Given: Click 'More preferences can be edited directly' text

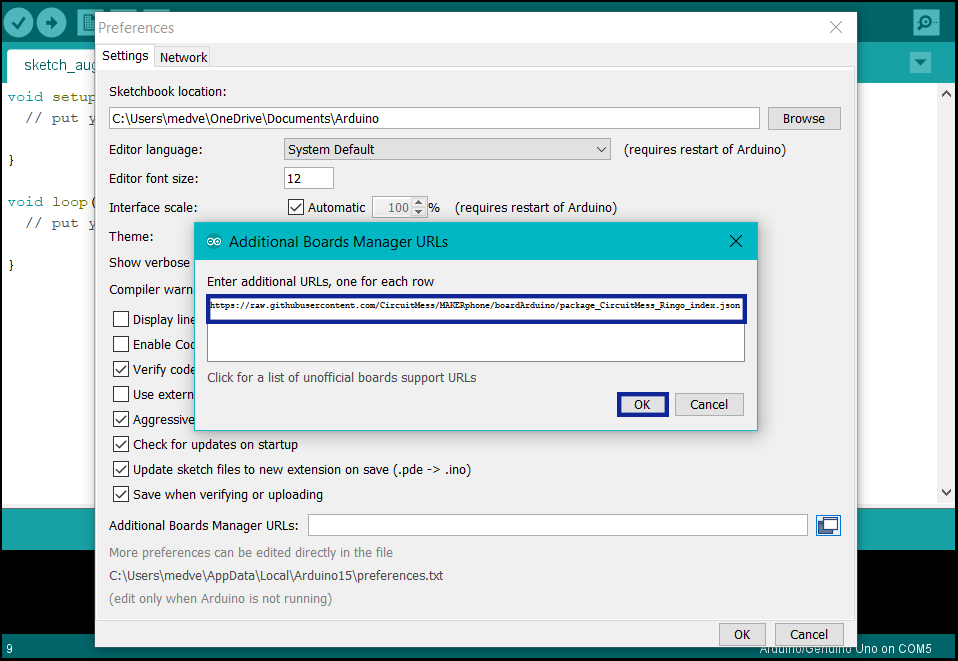Looking at the screenshot, I should (x=250, y=553).
